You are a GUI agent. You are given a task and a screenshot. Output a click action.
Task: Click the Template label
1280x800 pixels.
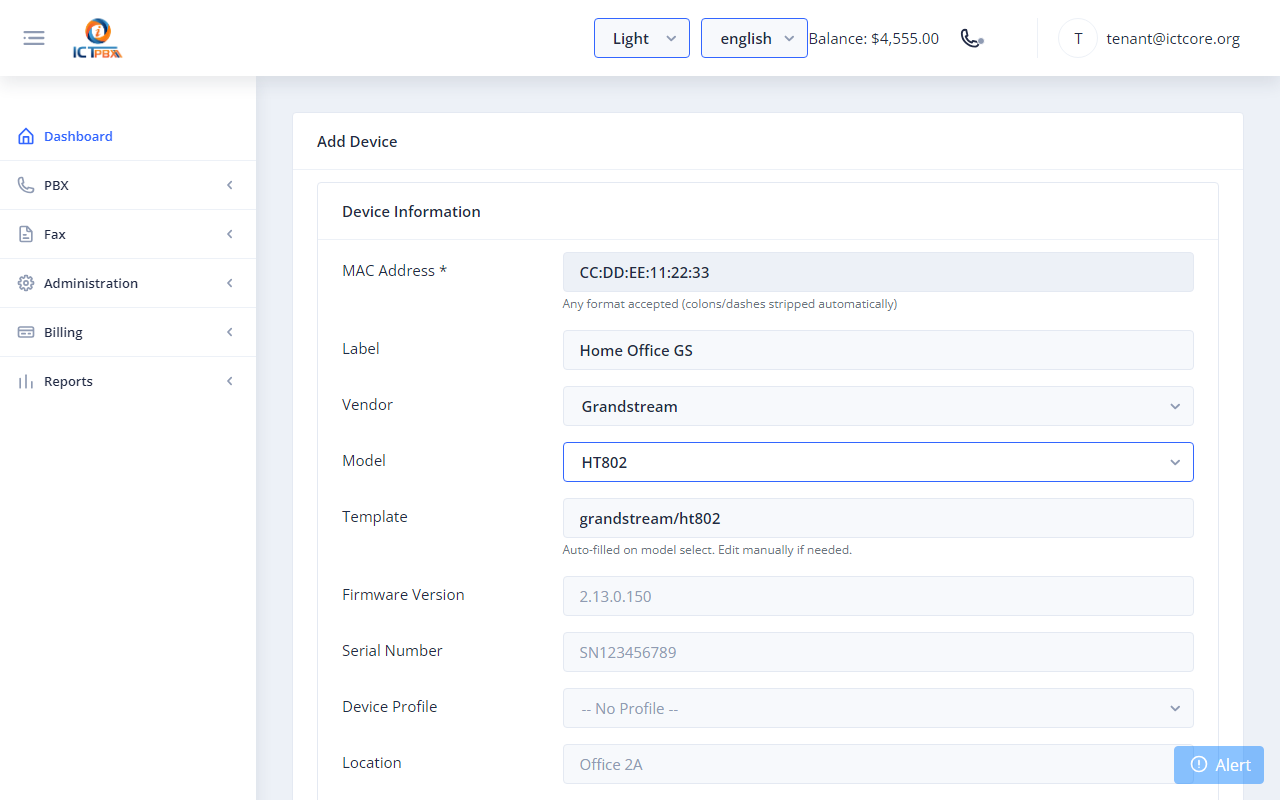pos(375,517)
